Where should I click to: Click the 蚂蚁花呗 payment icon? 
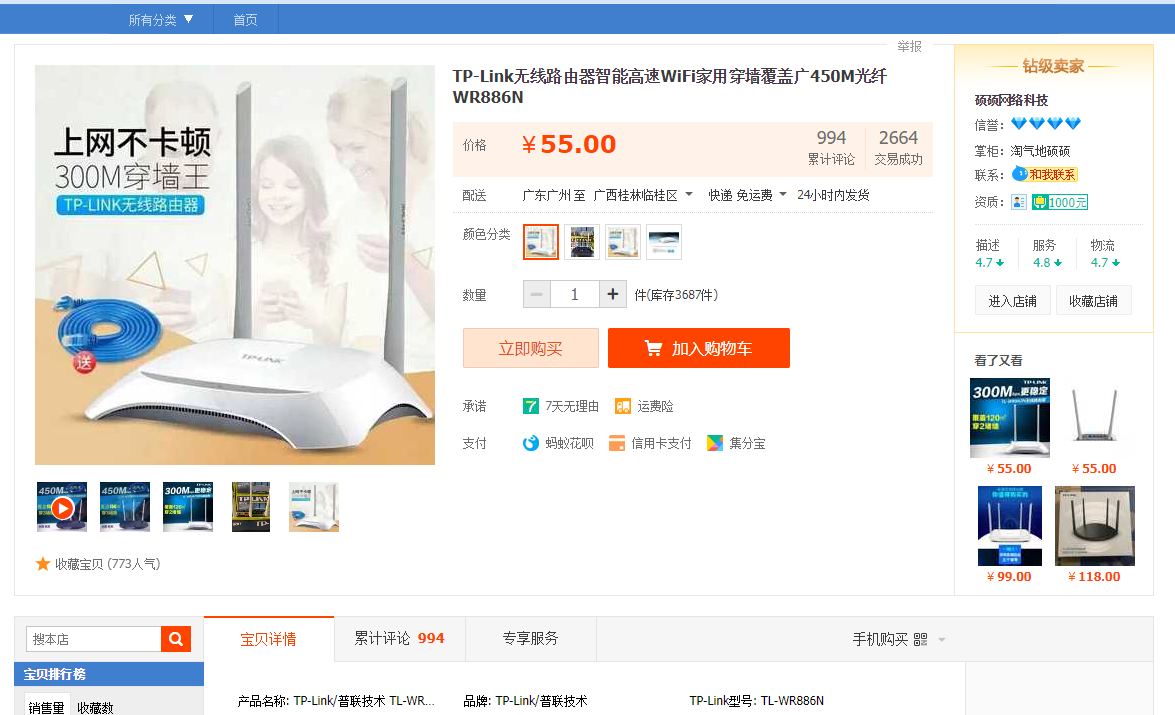(531, 444)
